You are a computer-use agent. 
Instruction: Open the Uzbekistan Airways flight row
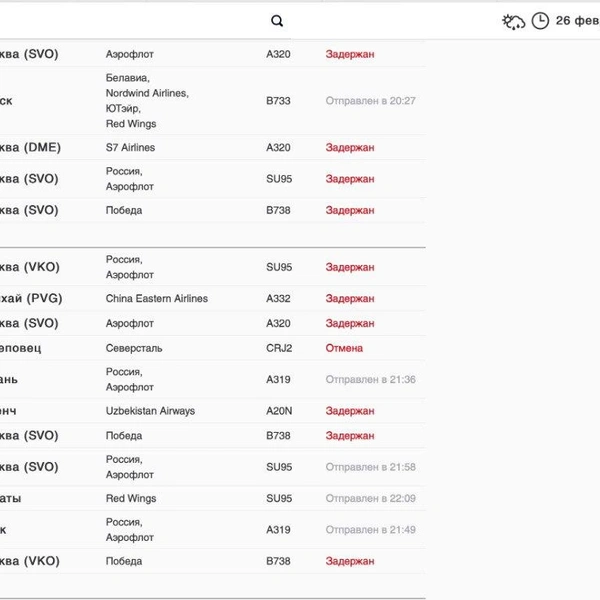[150, 411]
